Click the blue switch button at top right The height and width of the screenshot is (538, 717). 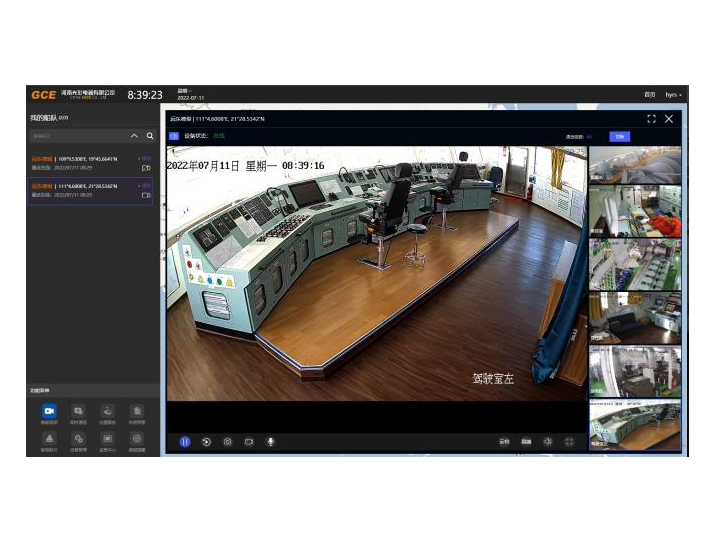pos(619,136)
